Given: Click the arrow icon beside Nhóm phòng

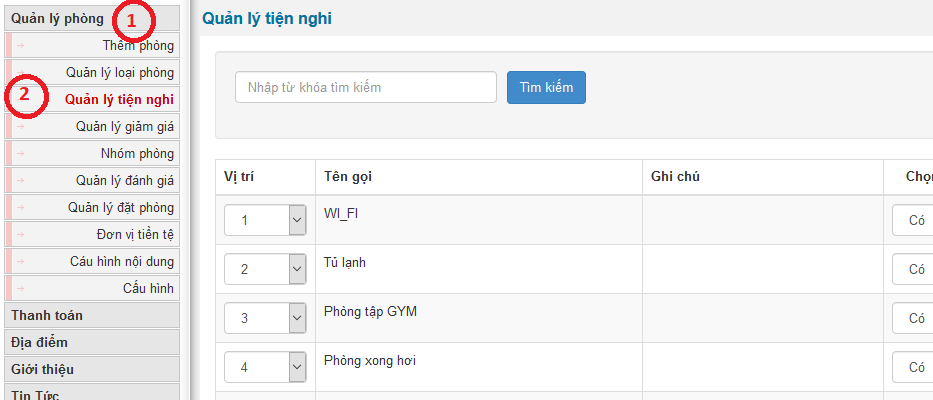Looking at the screenshot, I should click(x=20, y=153).
